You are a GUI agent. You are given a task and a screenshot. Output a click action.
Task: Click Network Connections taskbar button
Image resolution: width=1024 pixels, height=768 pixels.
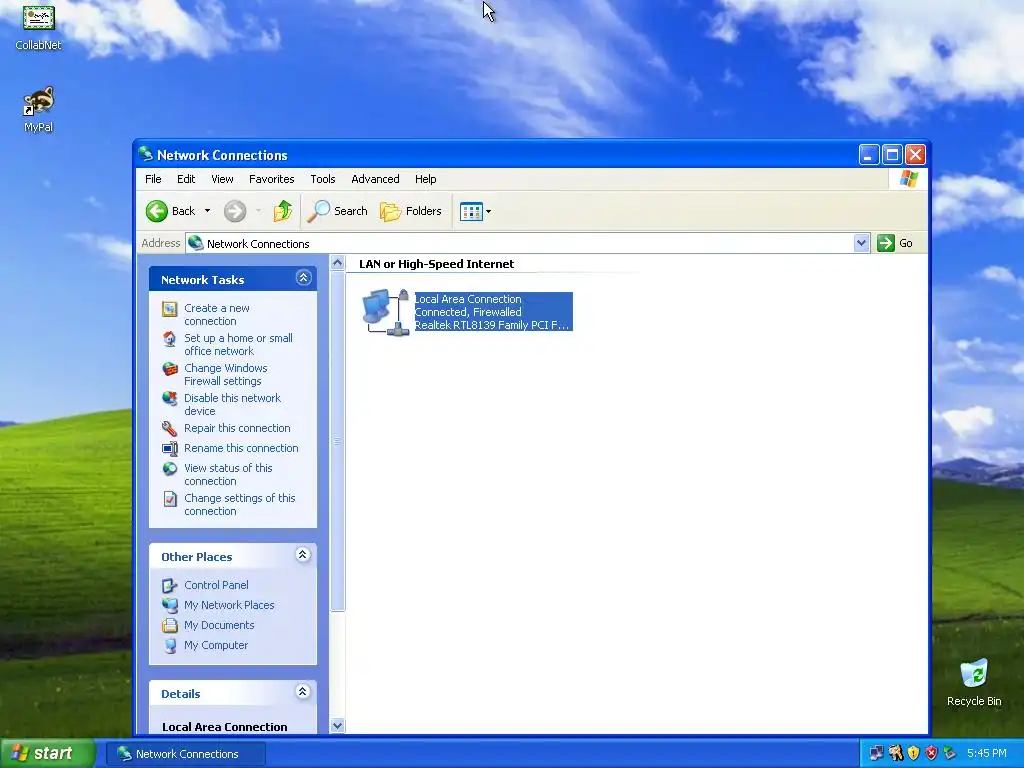point(186,754)
